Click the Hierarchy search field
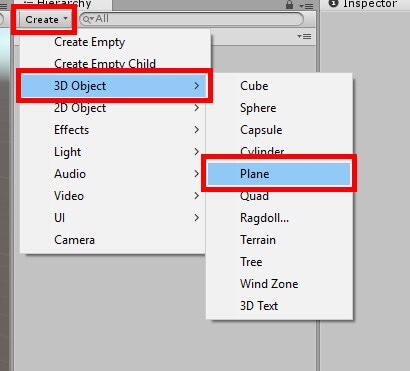The image size is (410, 371). [192, 19]
